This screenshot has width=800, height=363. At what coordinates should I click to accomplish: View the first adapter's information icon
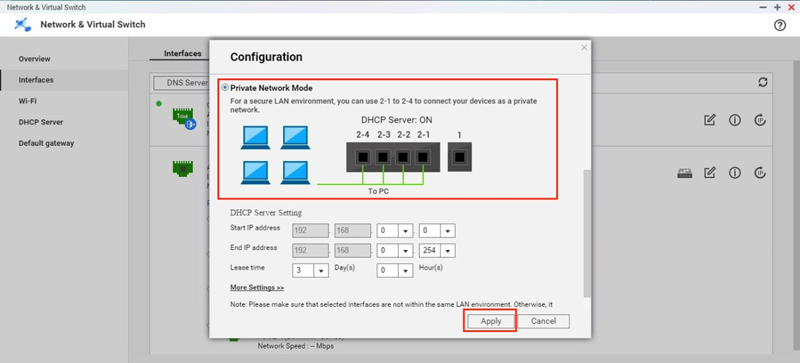pyautogui.click(x=735, y=120)
